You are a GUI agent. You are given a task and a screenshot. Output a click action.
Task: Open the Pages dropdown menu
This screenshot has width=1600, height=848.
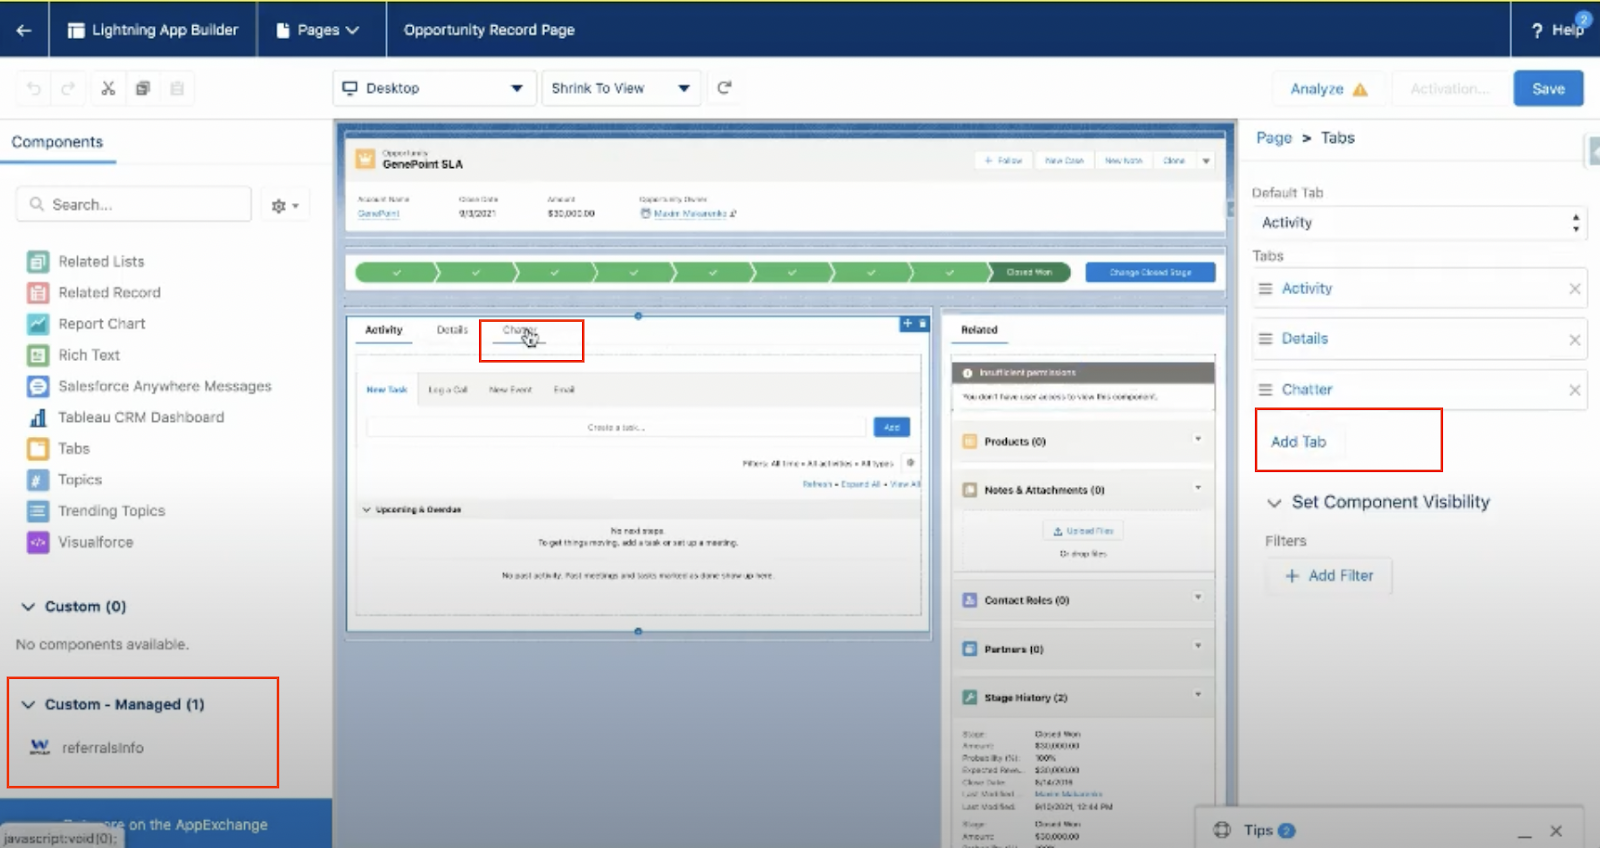click(317, 30)
